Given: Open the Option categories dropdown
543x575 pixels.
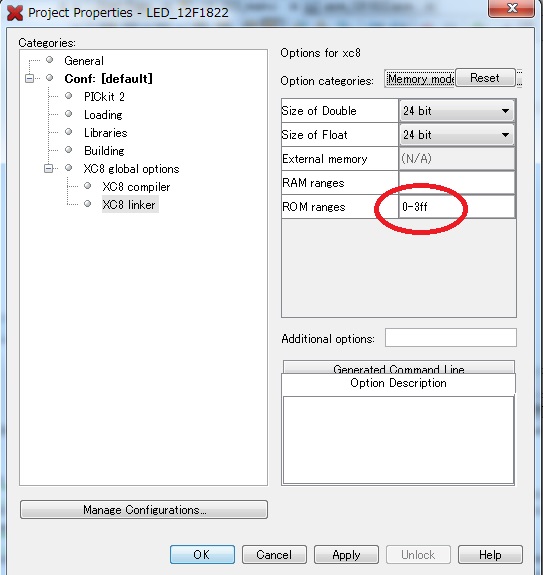Looking at the screenshot, I should pos(420,78).
